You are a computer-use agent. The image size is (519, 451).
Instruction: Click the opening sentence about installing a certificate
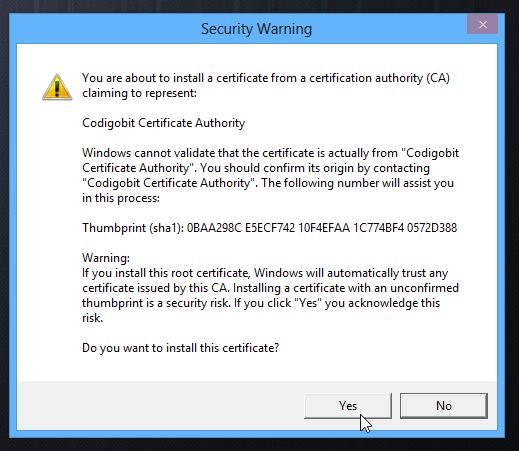(266, 85)
